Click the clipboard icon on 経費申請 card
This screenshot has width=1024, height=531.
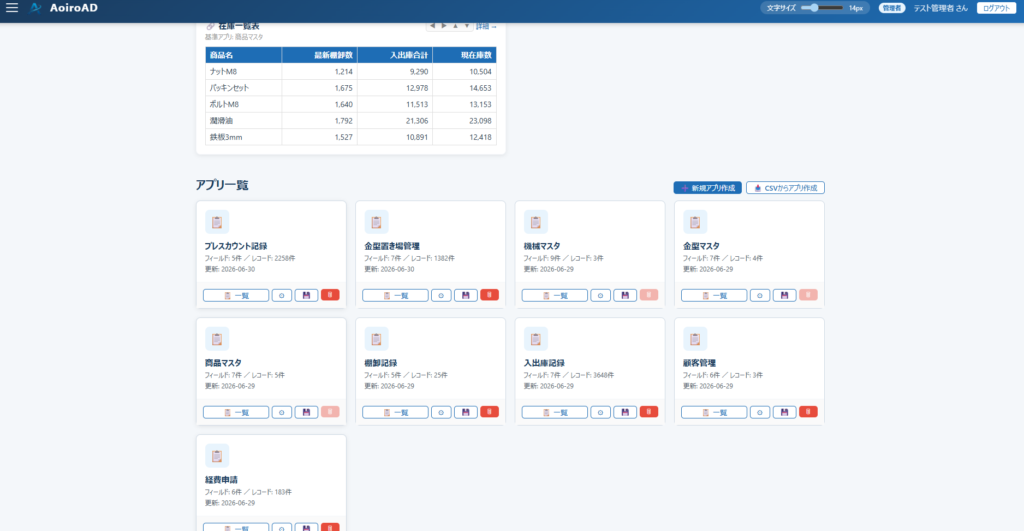pyautogui.click(x=217, y=456)
